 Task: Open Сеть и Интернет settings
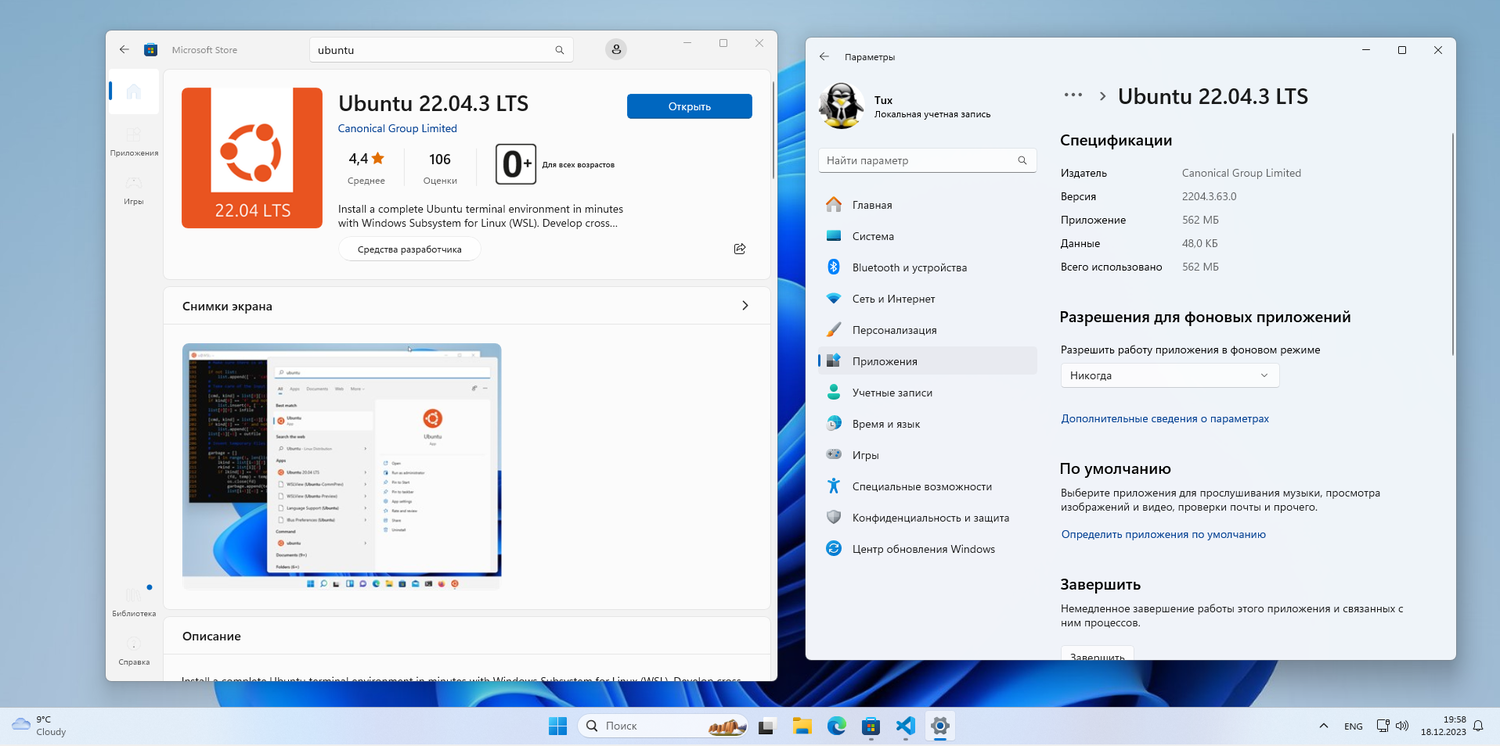pos(927,299)
